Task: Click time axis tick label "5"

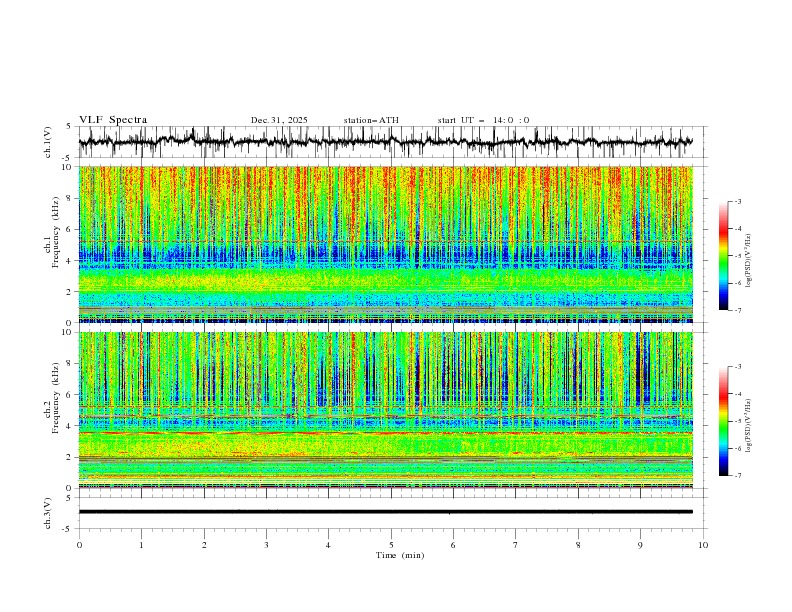Action: (x=391, y=545)
